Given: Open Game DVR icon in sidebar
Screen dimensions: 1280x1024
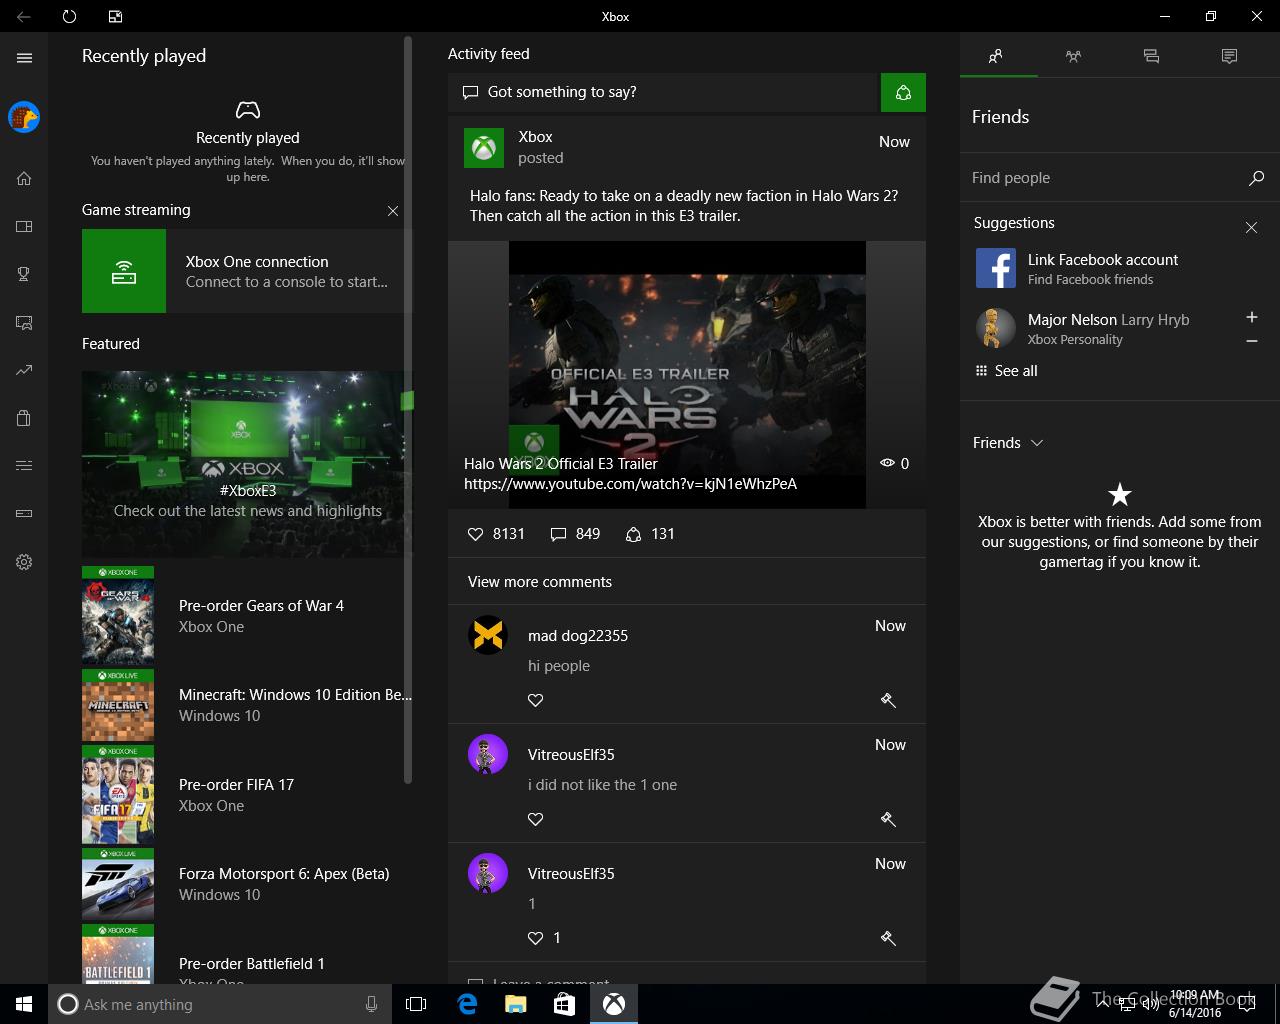Looking at the screenshot, I should (x=24, y=322).
